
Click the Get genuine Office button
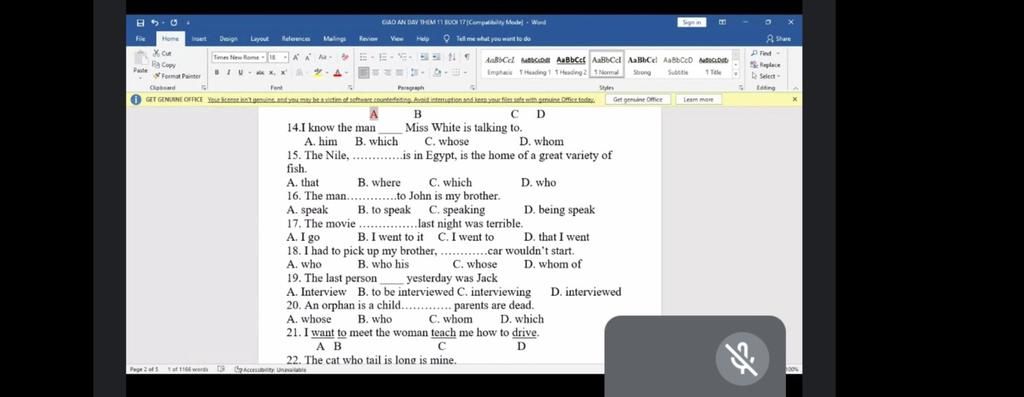tap(637, 99)
